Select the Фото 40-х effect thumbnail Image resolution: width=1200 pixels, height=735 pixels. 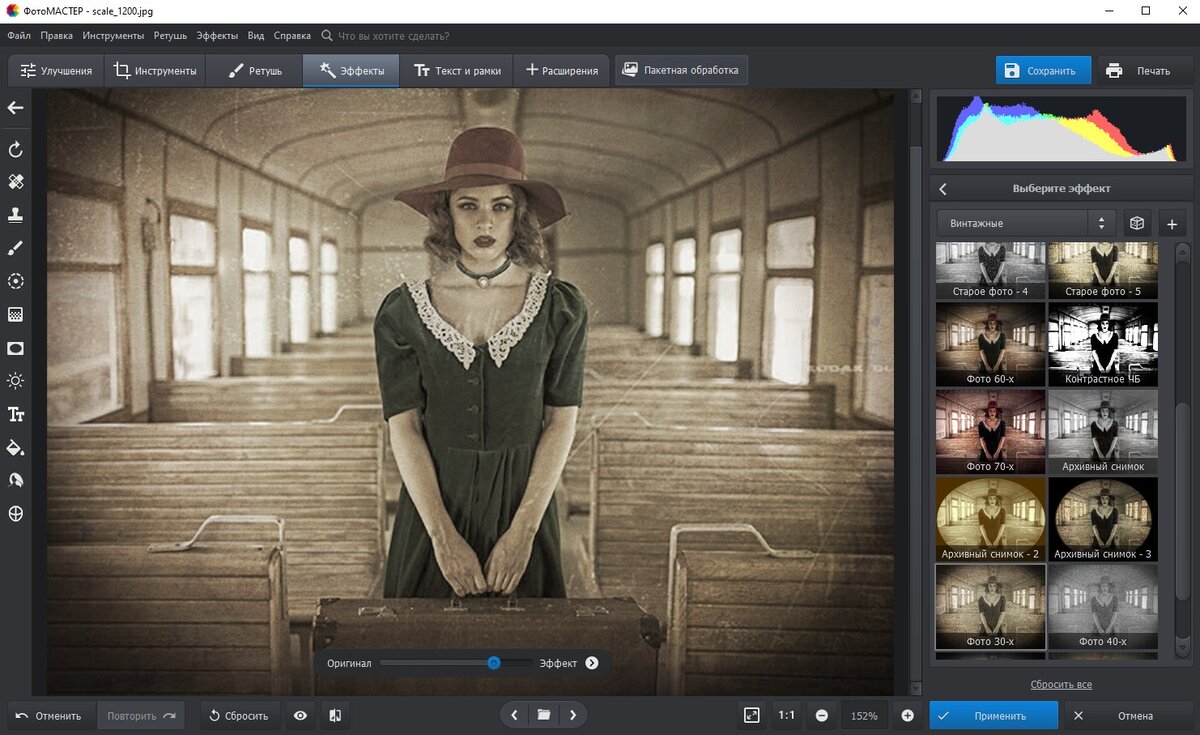pos(1103,606)
